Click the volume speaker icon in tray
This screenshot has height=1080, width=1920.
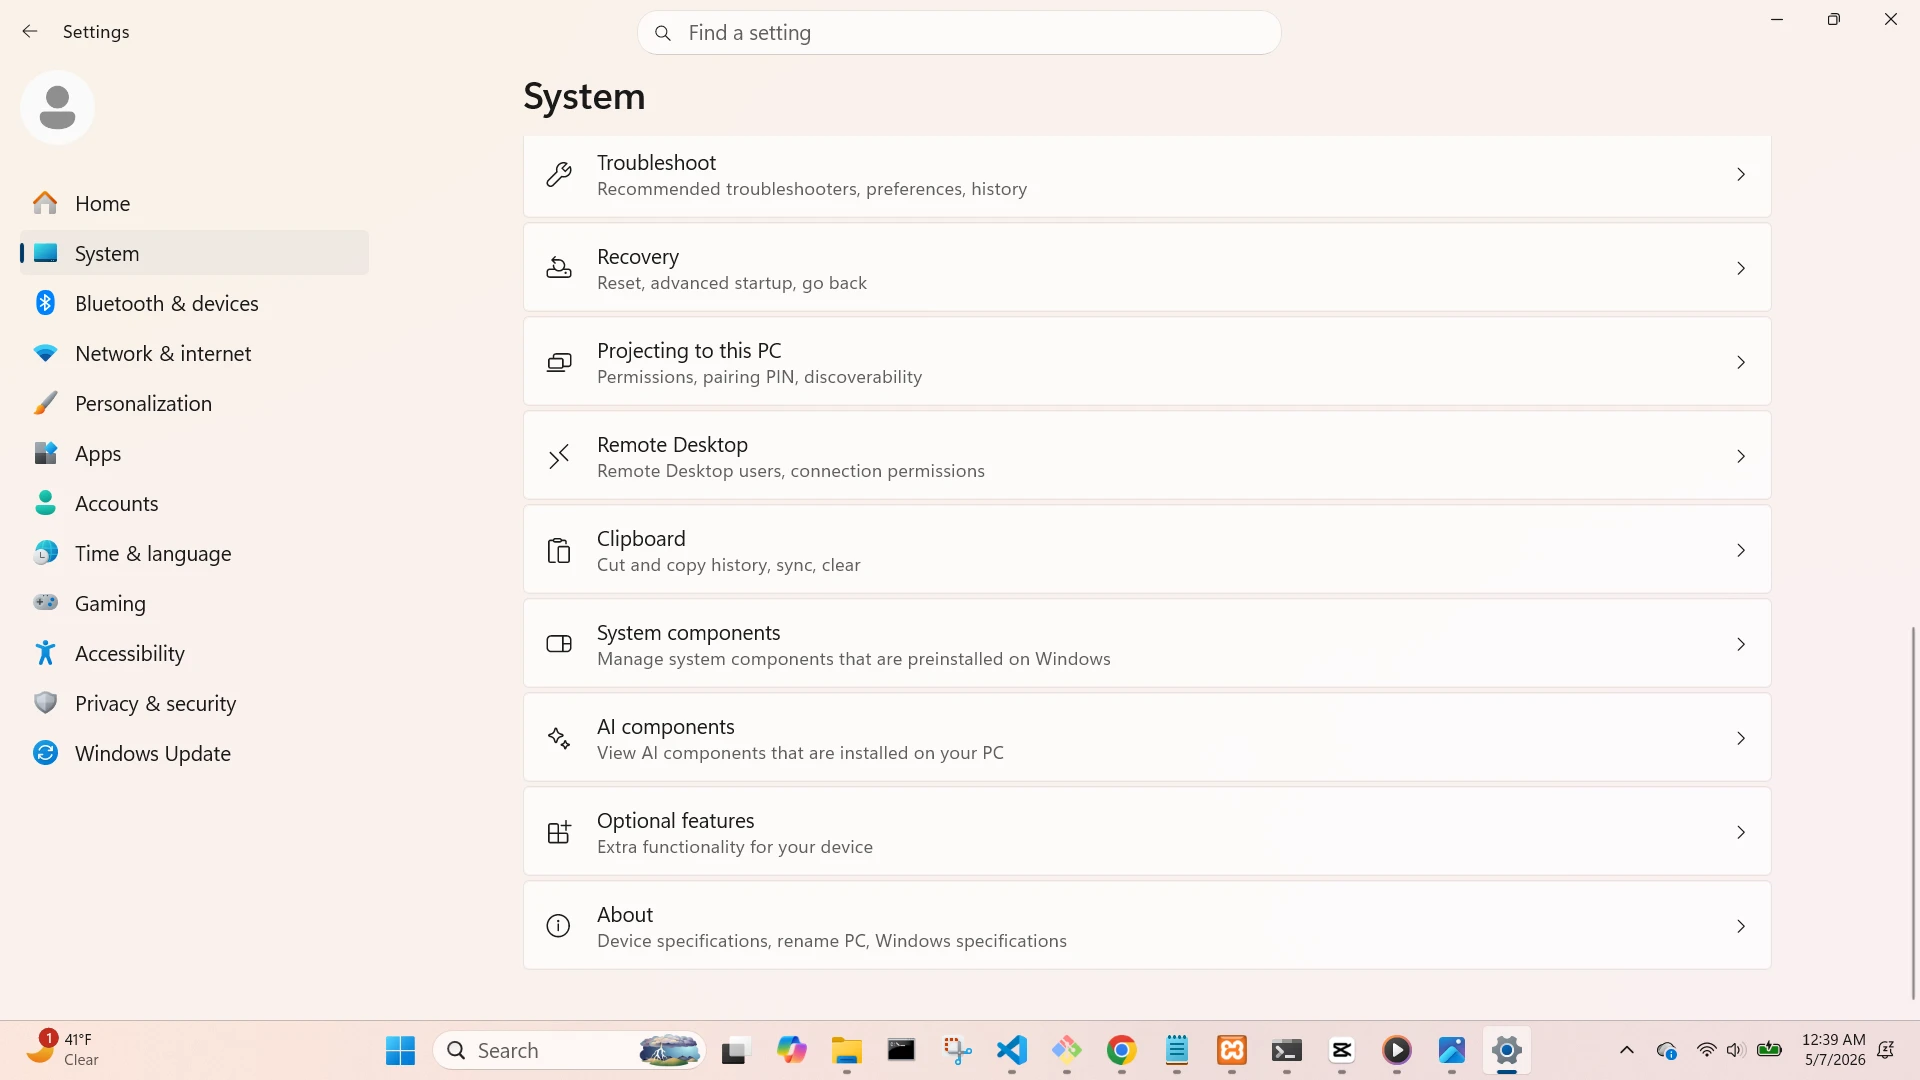(x=1735, y=1050)
